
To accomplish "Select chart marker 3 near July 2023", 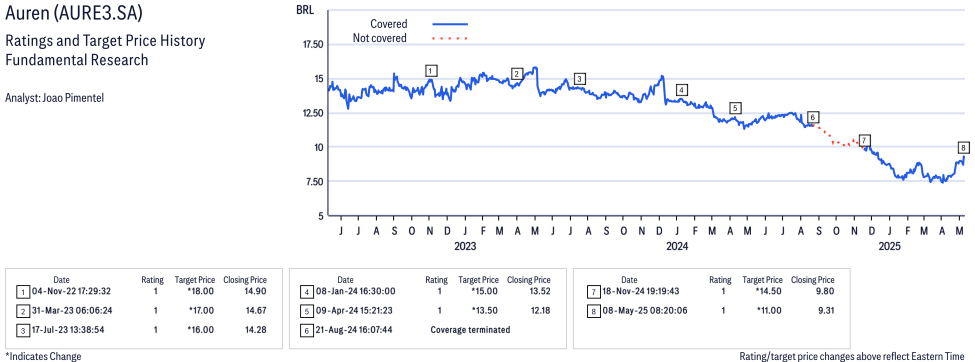I will click(579, 78).
